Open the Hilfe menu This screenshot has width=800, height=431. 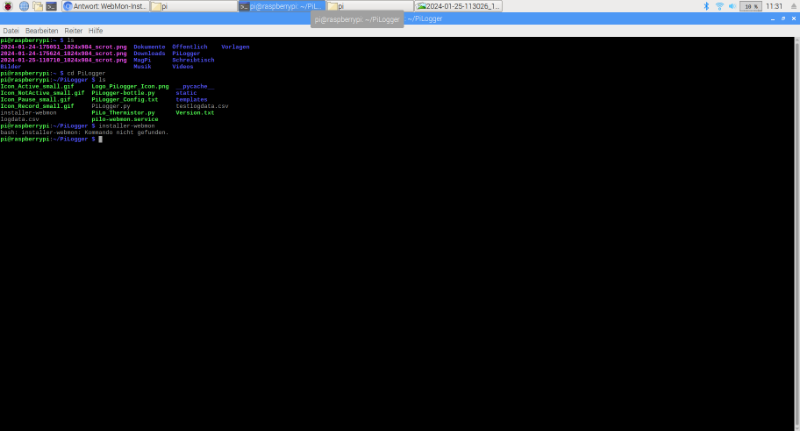96,31
